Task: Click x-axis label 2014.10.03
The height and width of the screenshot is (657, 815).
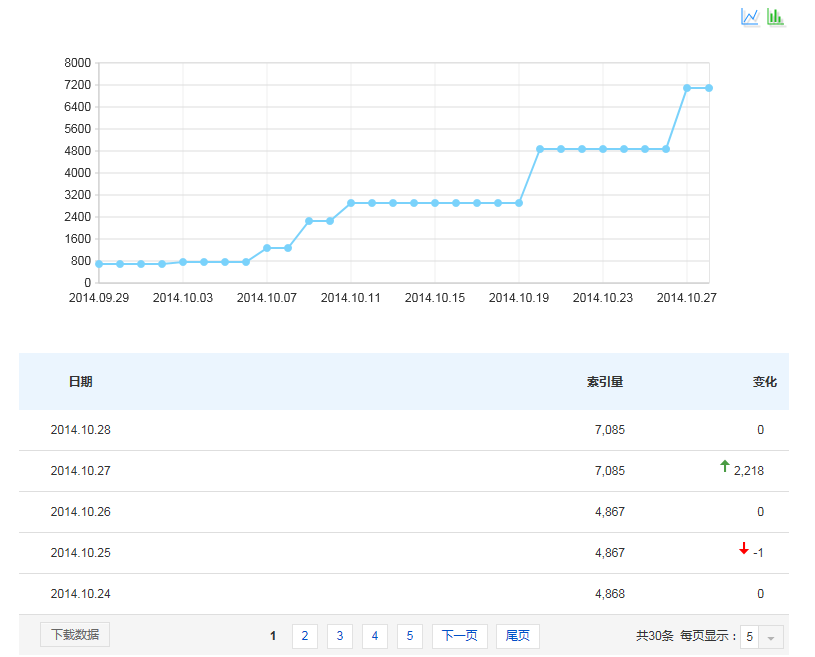Action: tap(182, 298)
